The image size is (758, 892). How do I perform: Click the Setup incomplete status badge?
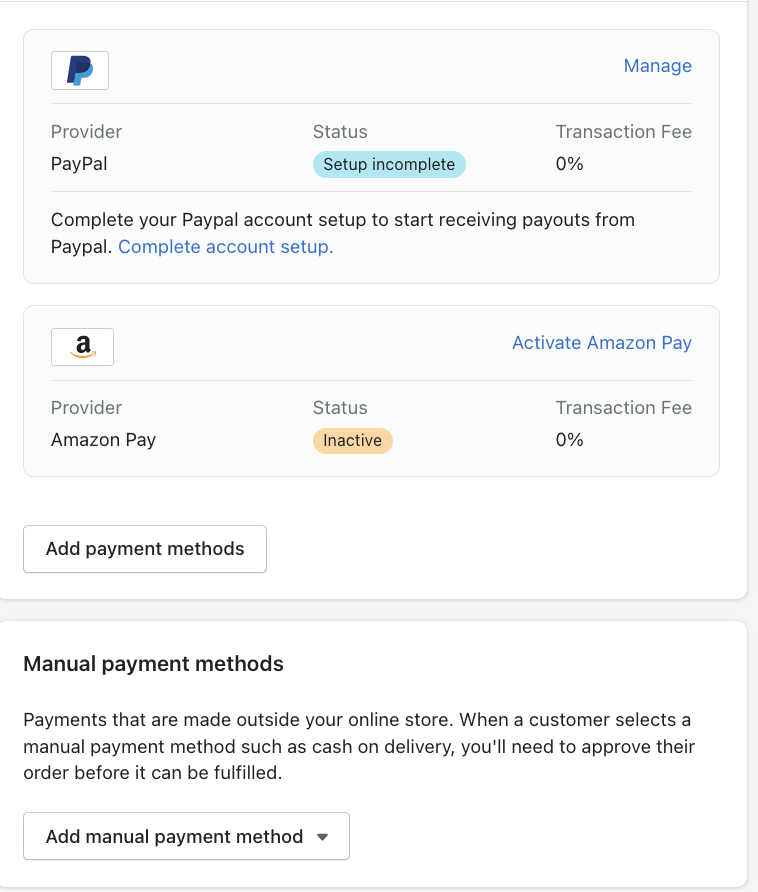pyautogui.click(x=389, y=164)
